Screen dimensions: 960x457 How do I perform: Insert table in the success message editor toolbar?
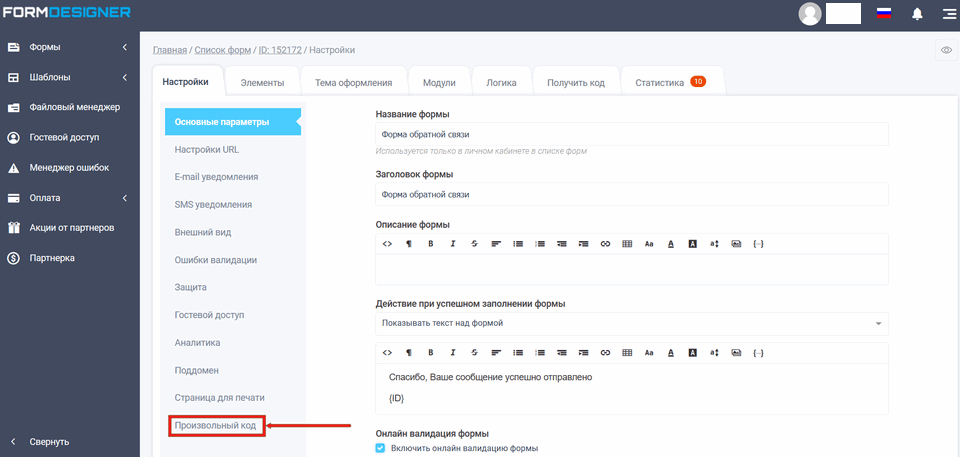pos(627,353)
